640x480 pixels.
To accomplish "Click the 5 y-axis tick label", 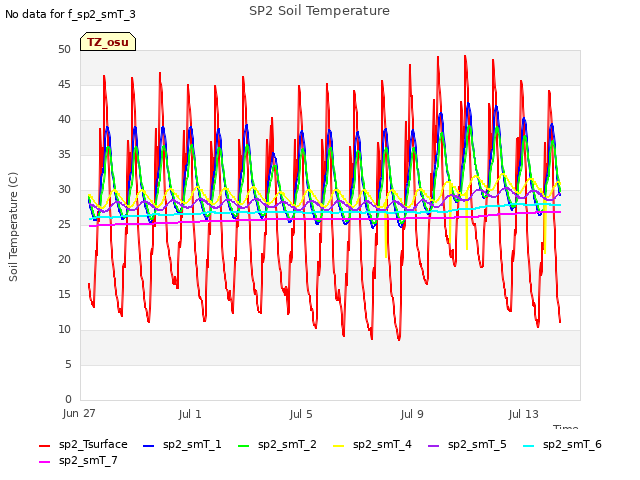I will pyautogui.click(x=68, y=364).
